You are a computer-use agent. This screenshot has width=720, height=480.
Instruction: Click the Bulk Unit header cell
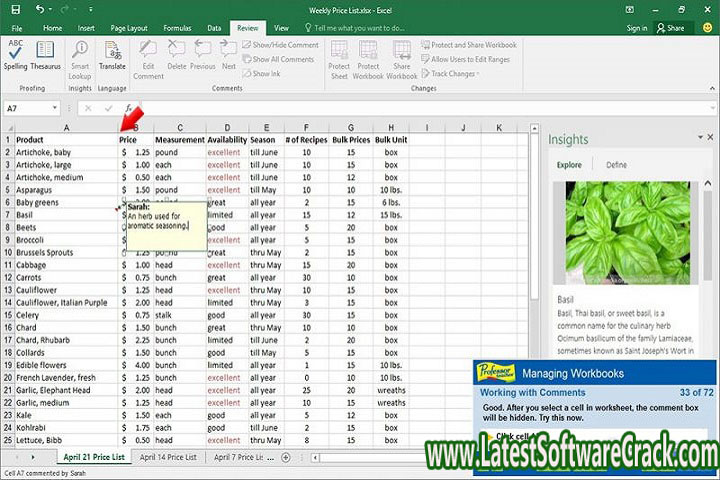[391, 140]
